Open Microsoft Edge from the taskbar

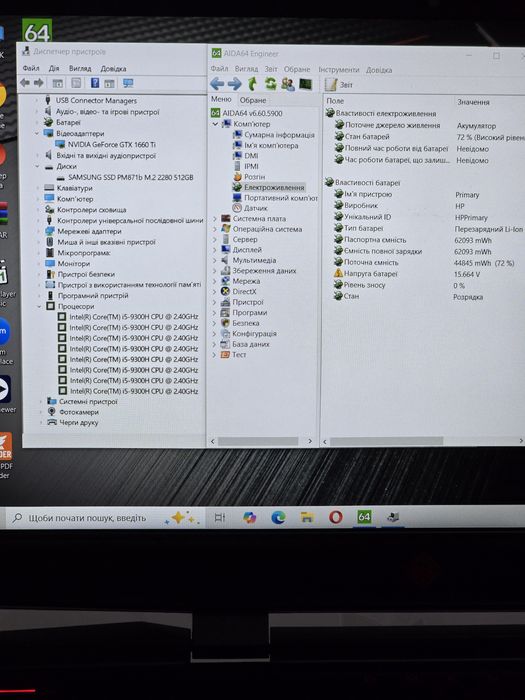coord(278,517)
